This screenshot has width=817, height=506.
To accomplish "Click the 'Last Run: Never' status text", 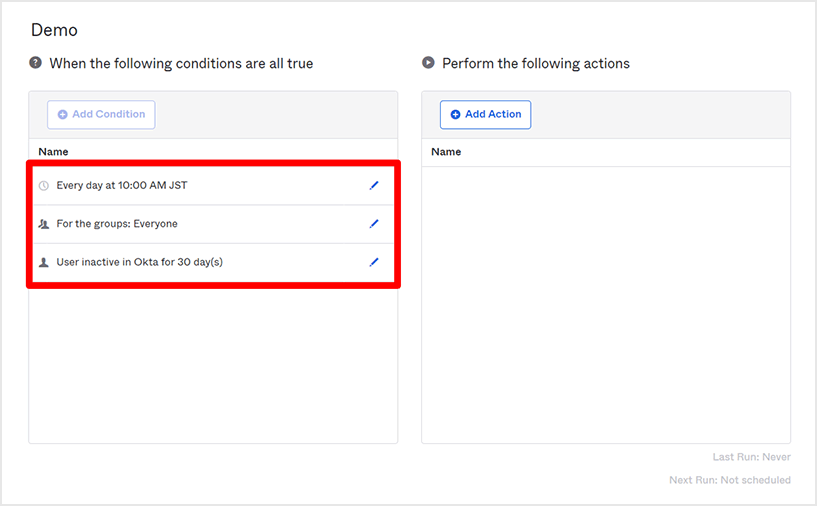I will [x=751, y=457].
